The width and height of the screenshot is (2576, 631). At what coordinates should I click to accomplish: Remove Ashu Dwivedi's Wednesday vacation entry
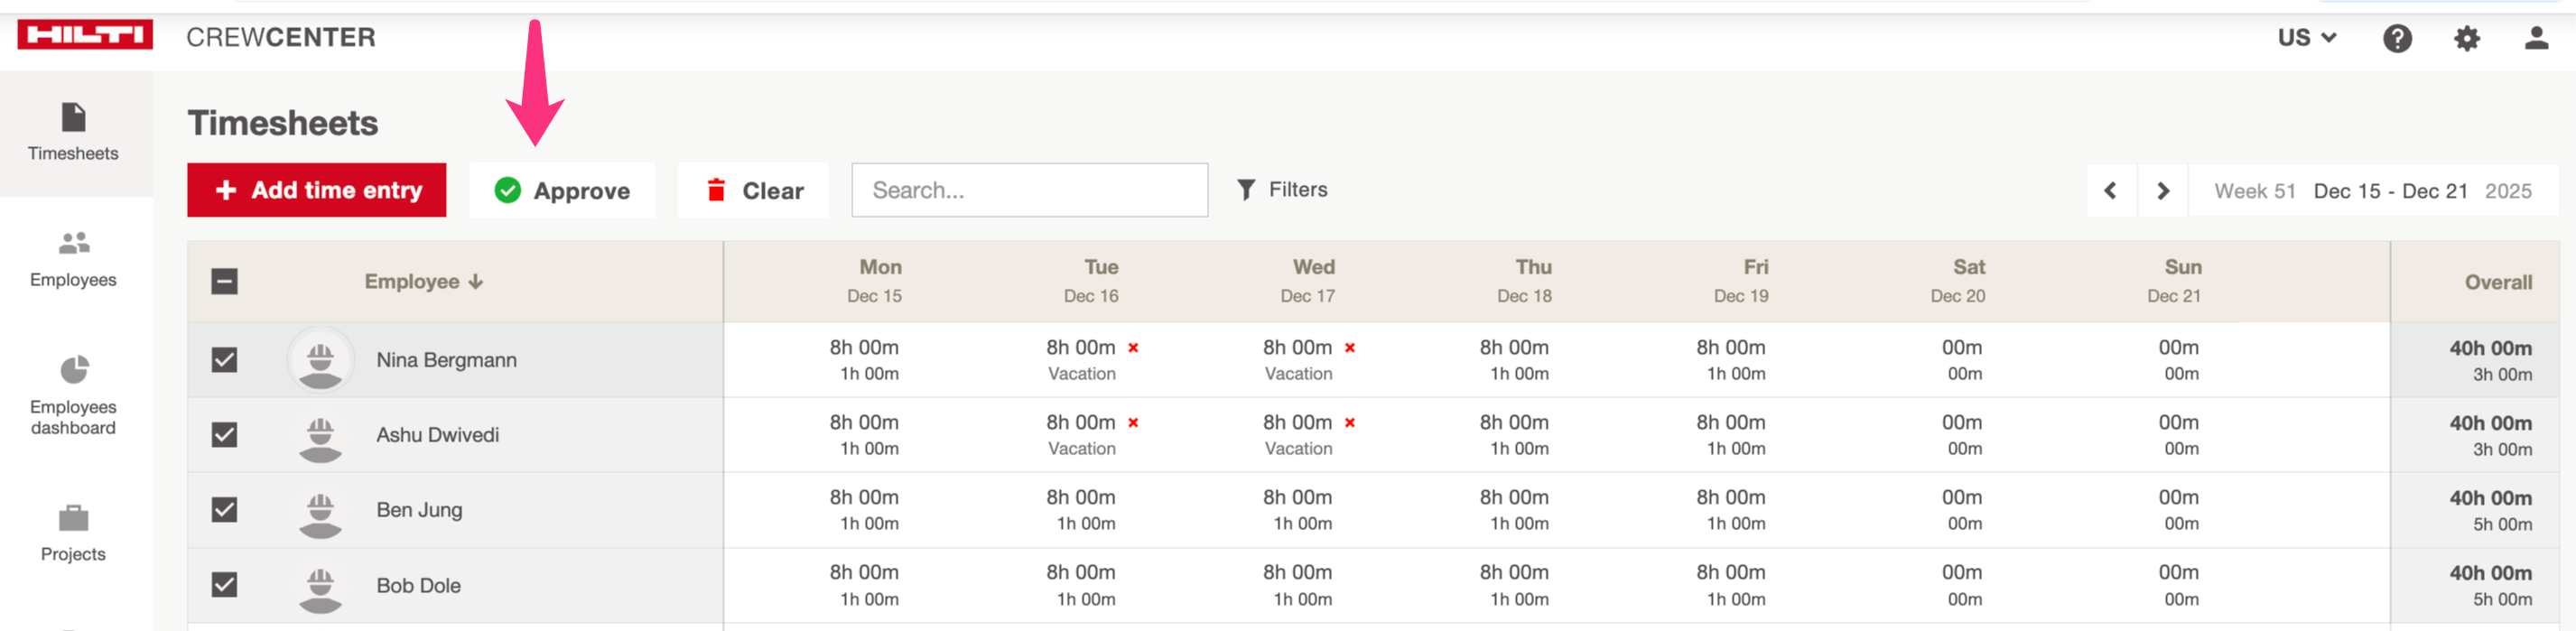click(1349, 423)
